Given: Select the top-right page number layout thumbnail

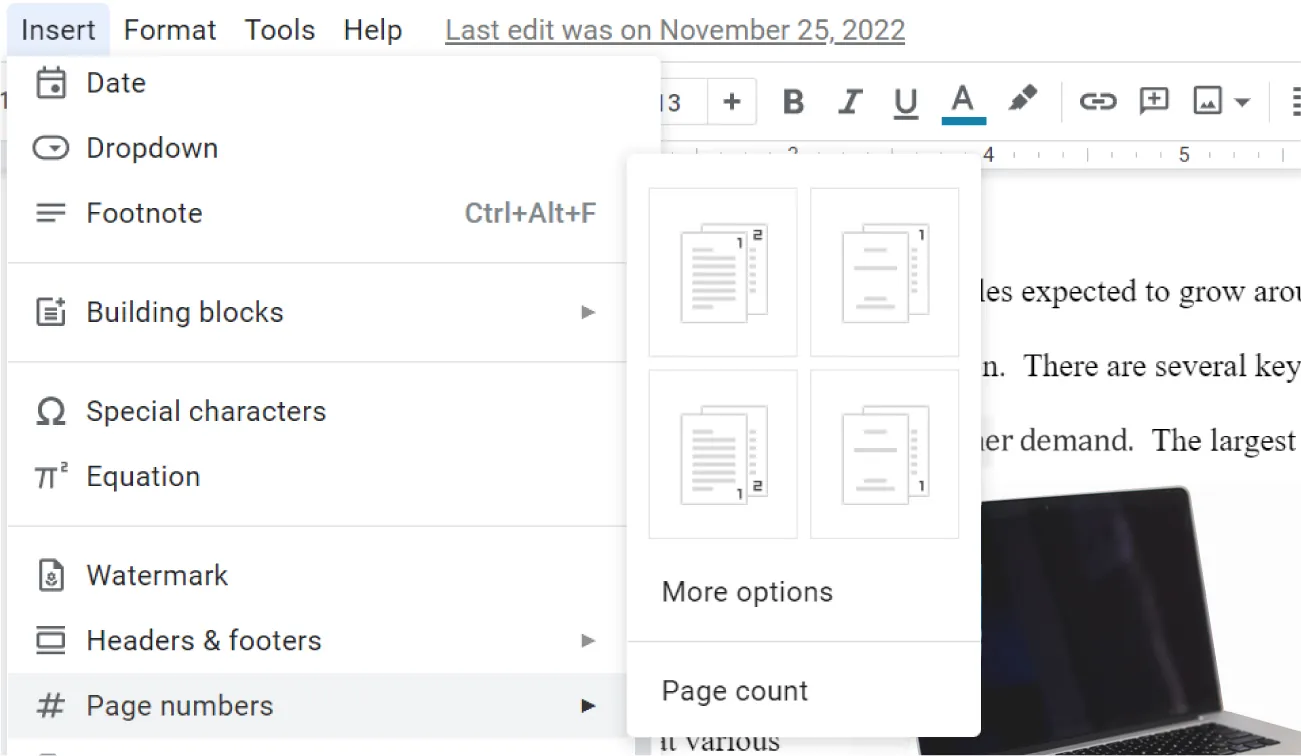Looking at the screenshot, I should coord(883,272).
